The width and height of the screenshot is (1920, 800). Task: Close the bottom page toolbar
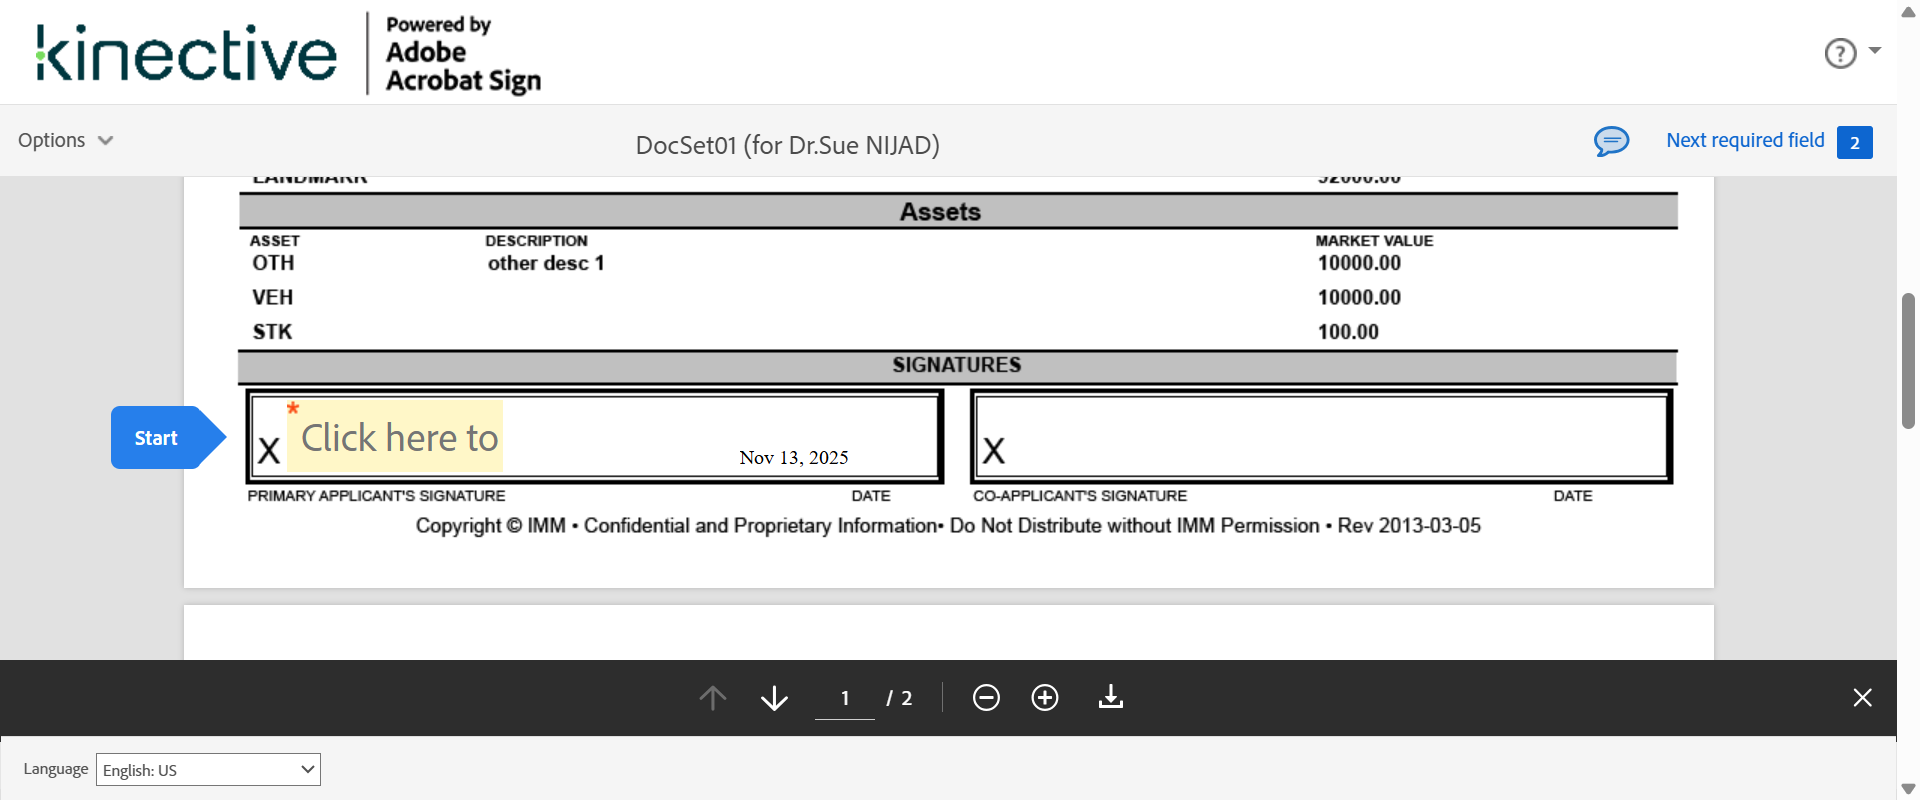[1862, 698]
